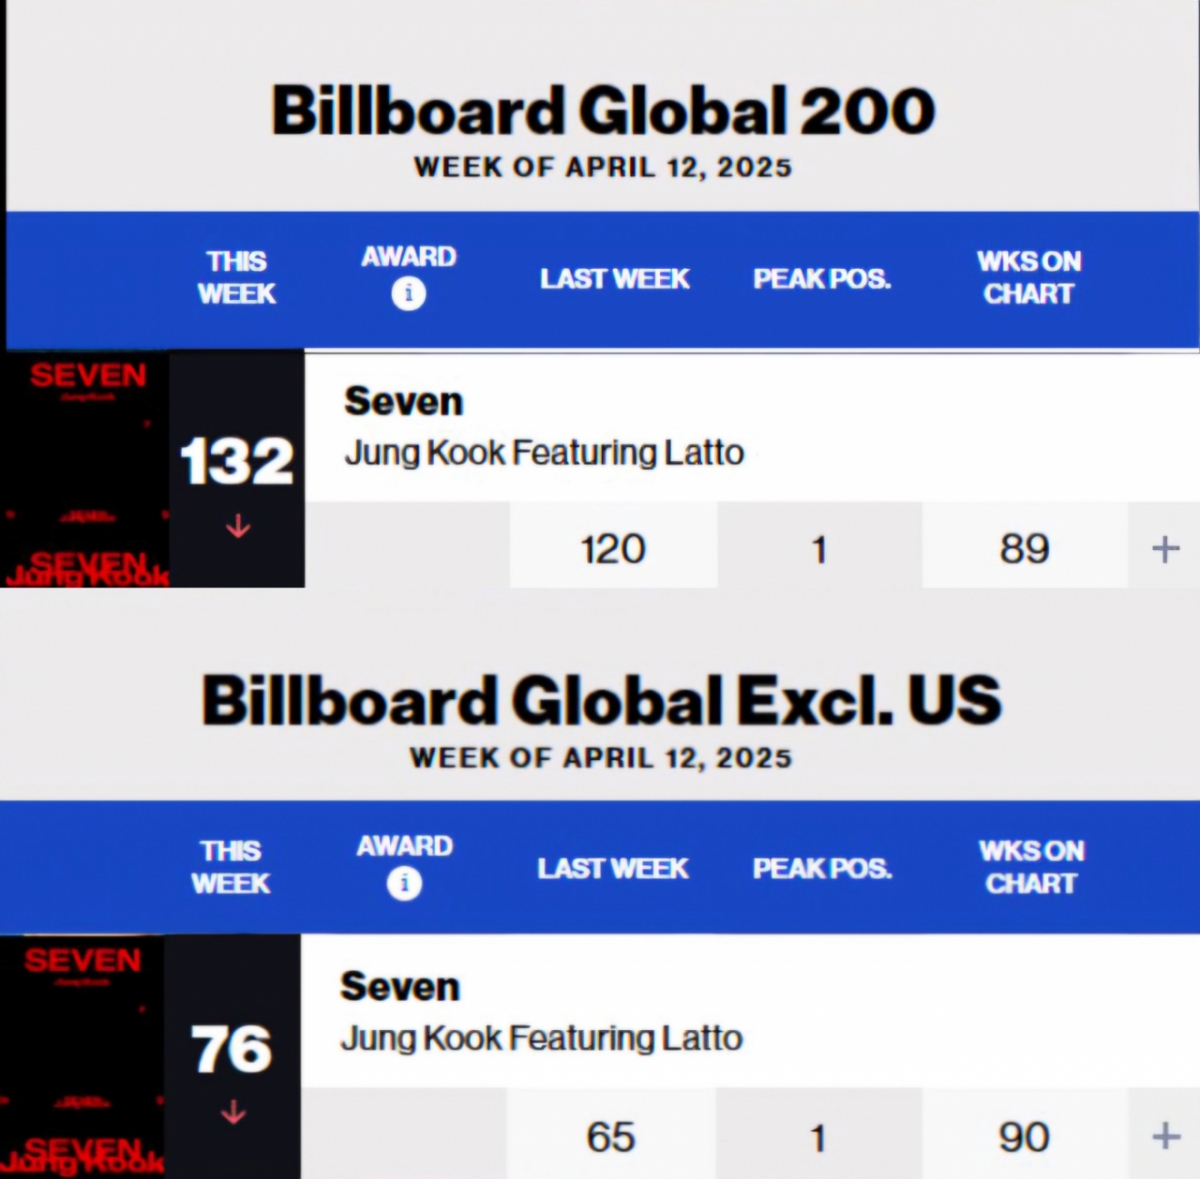Click the Award info icon in Global Excl. US header
This screenshot has width=1200, height=1179.
pos(404,883)
